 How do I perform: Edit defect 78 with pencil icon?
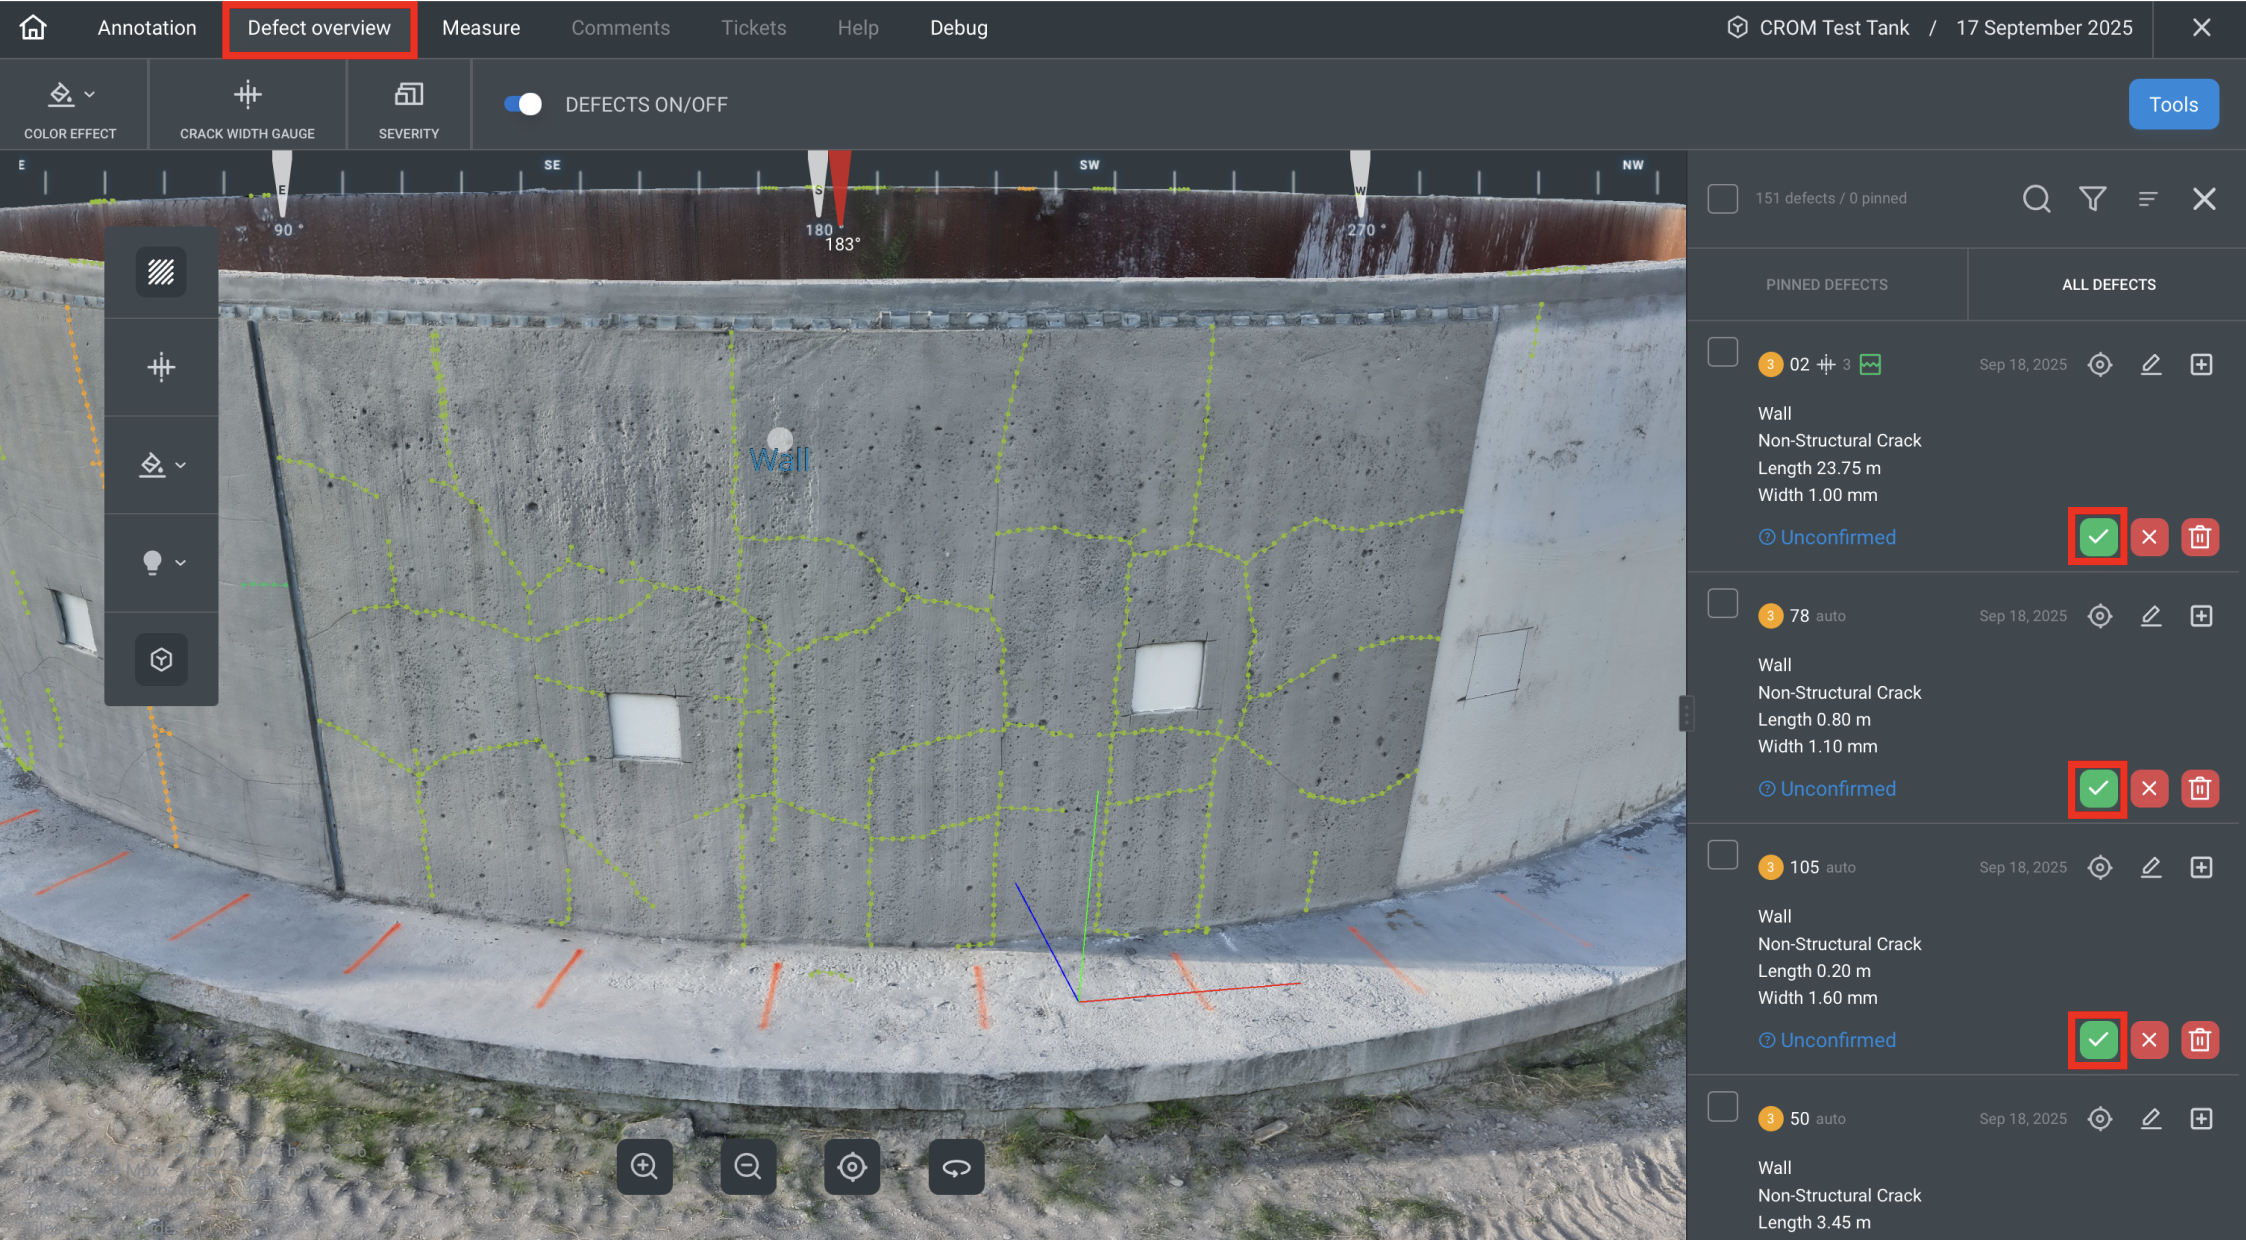coord(2151,616)
